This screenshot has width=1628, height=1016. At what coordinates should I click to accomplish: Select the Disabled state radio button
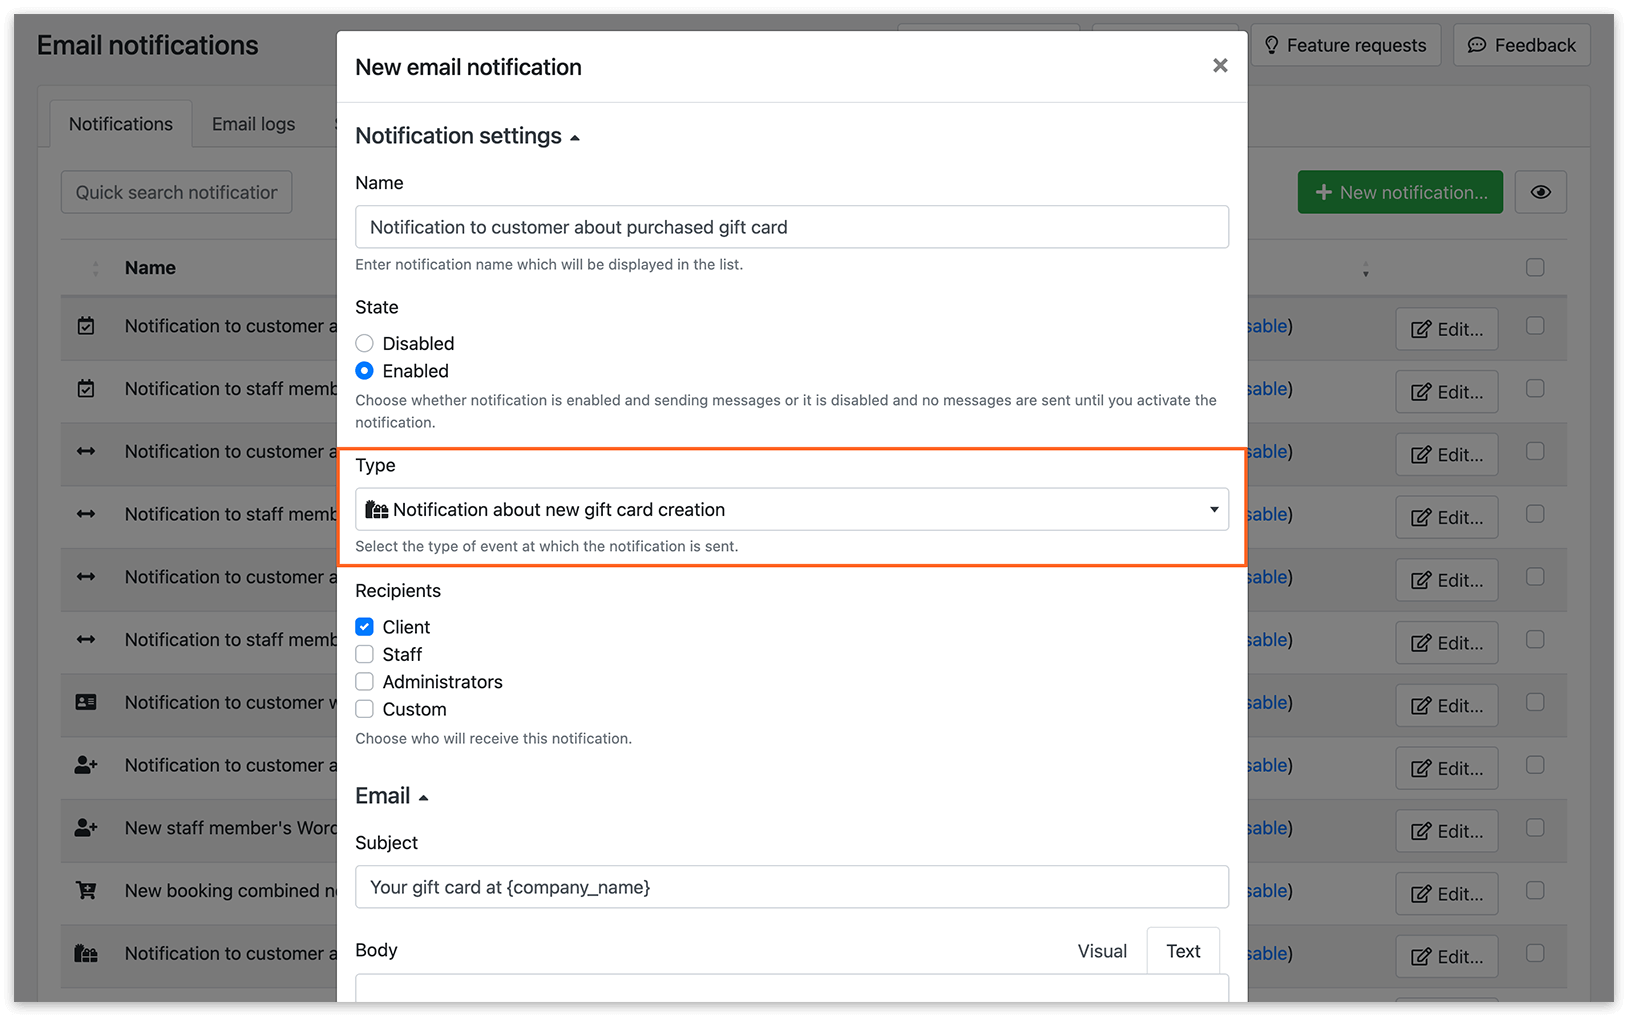365,343
